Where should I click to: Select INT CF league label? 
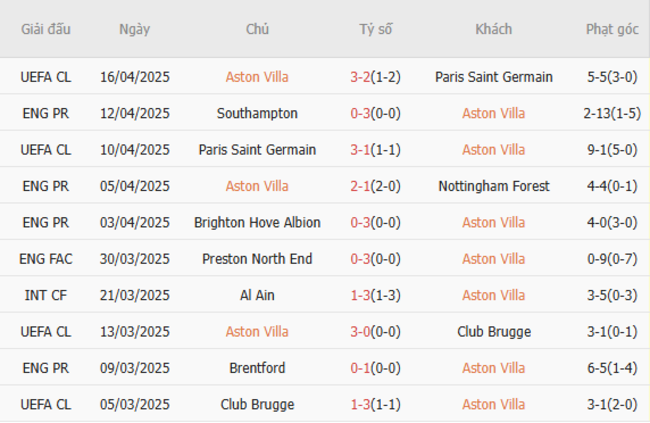pos(46,295)
